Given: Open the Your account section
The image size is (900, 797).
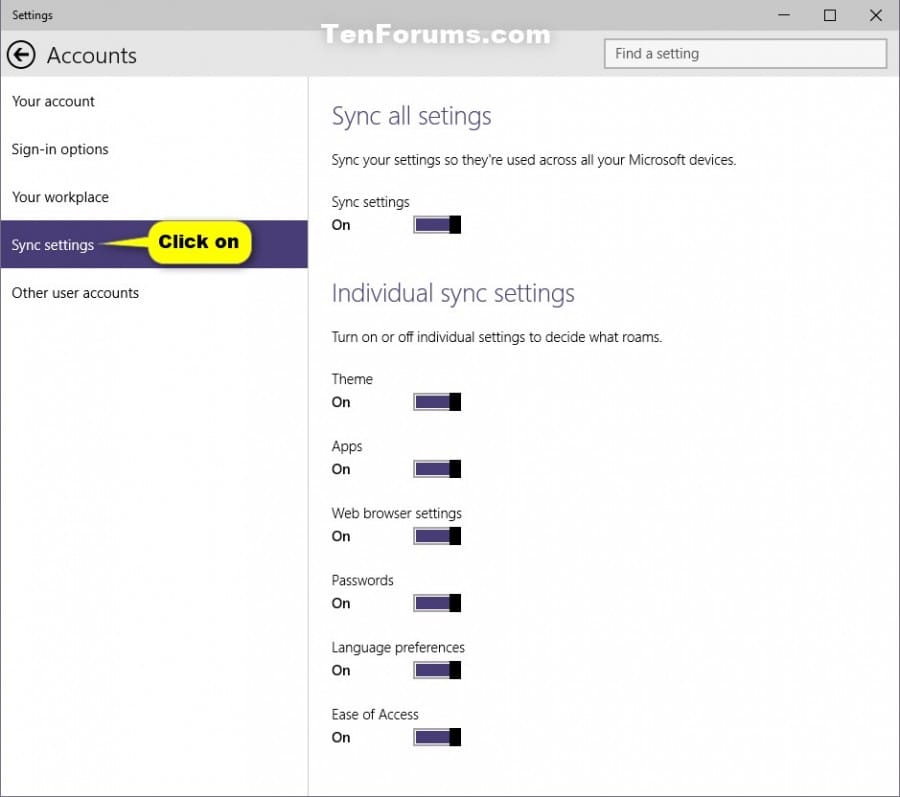Looking at the screenshot, I should pyautogui.click(x=53, y=101).
